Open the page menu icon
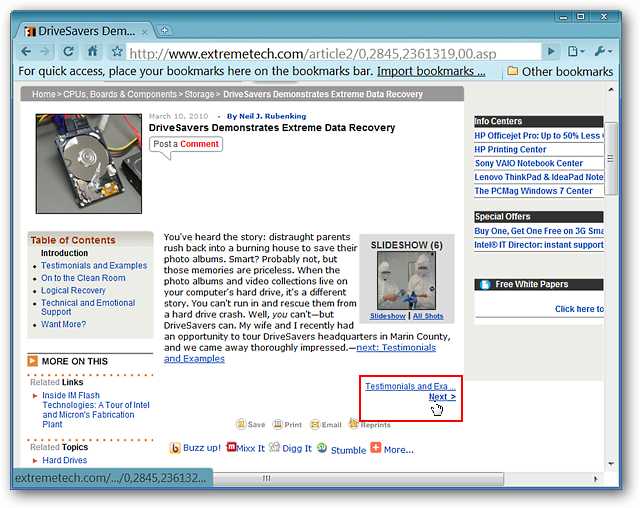The image size is (640, 508). tap(576, 51)
